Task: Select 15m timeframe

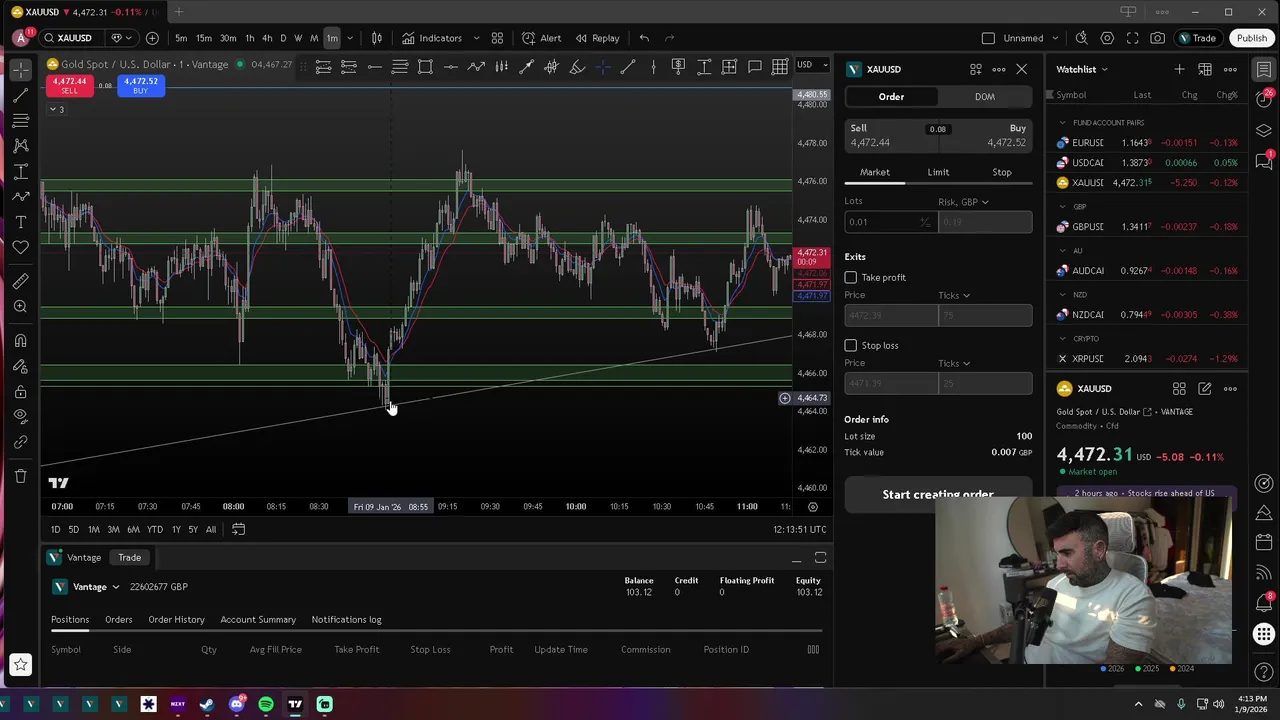Action: [x=203, y=38]
